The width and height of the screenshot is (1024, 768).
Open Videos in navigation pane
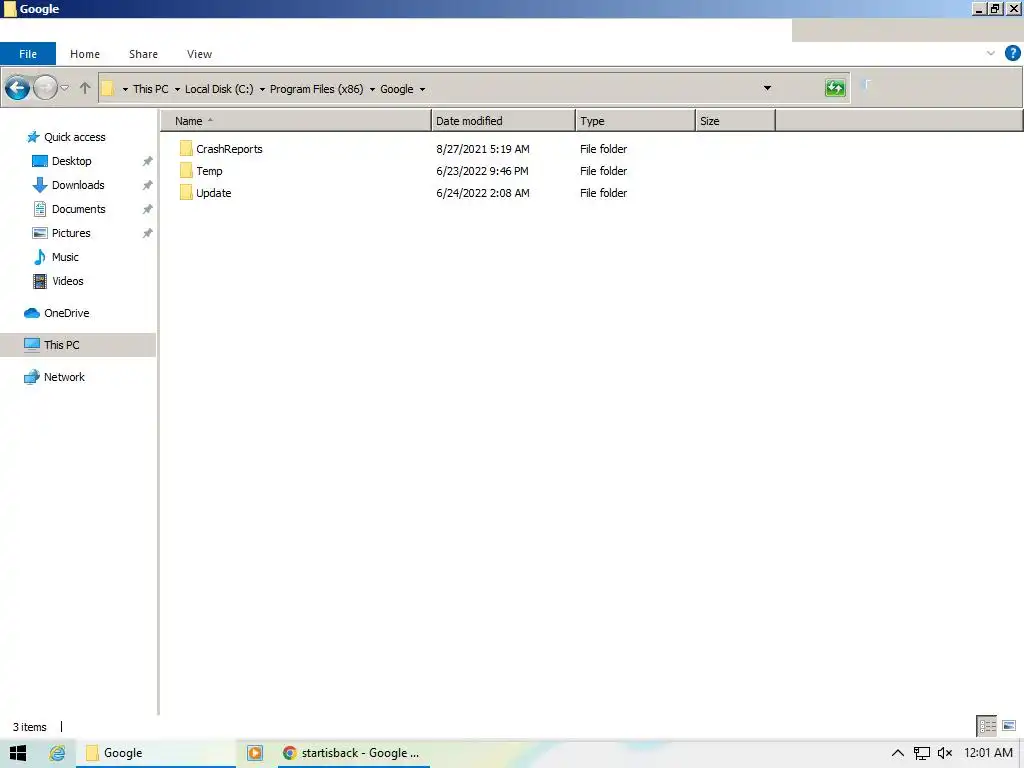tap(67, 281)
